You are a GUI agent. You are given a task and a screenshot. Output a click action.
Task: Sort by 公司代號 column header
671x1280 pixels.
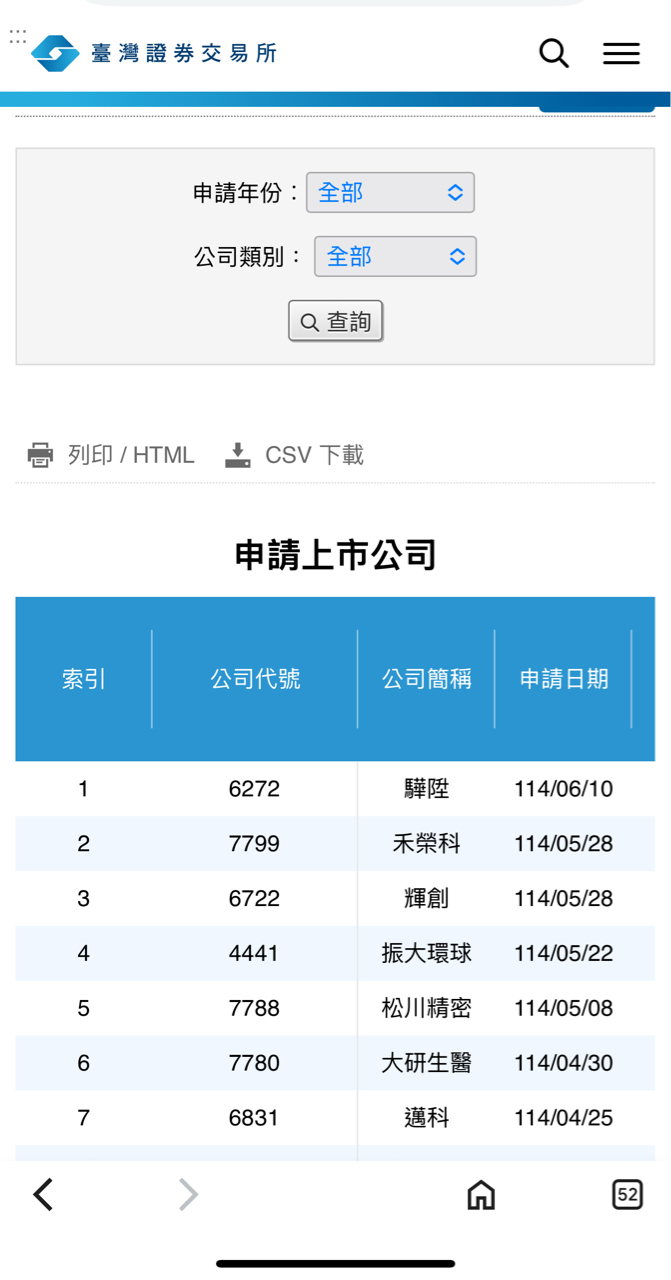click(x=255, y=680)
